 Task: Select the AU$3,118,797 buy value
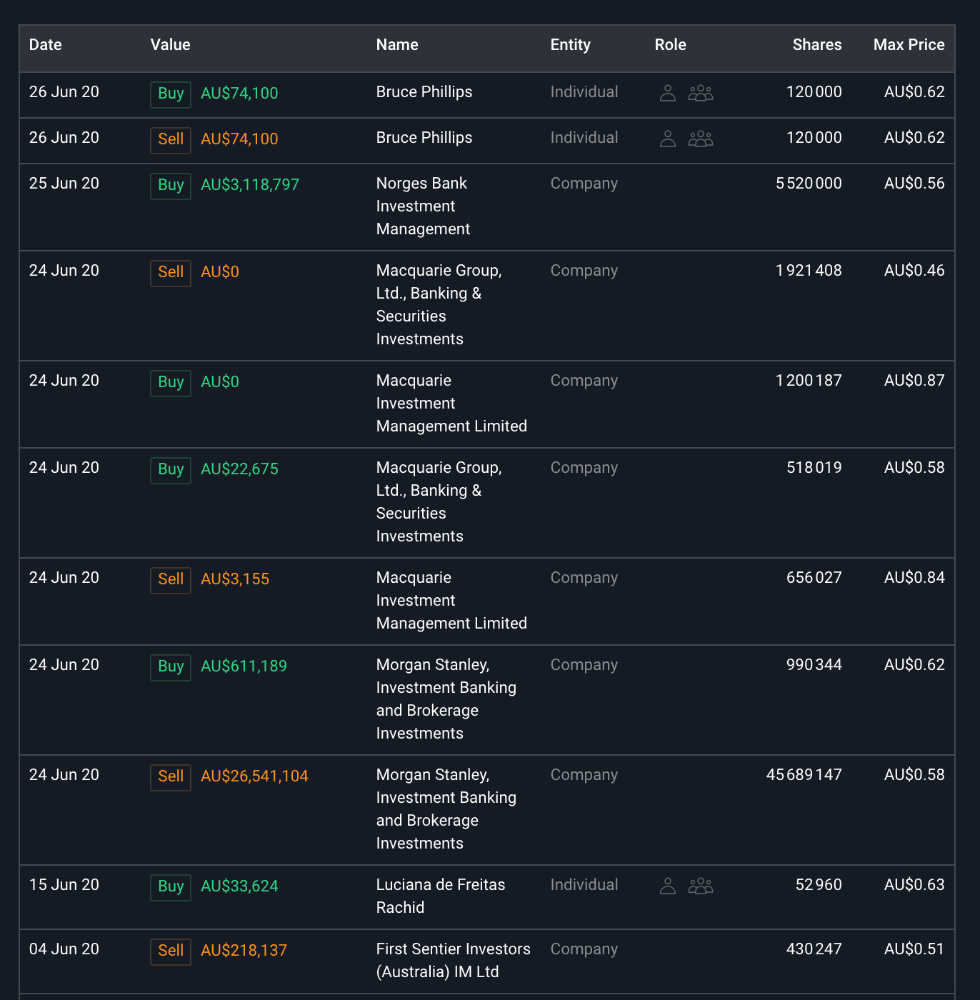click(x=250, y=185)
